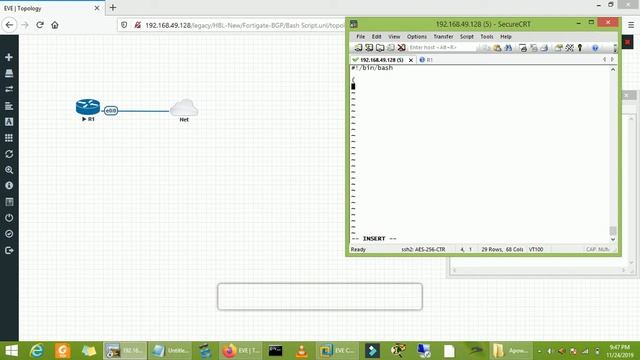Open SecureCRT Edit menu

[x=376, y=37]
